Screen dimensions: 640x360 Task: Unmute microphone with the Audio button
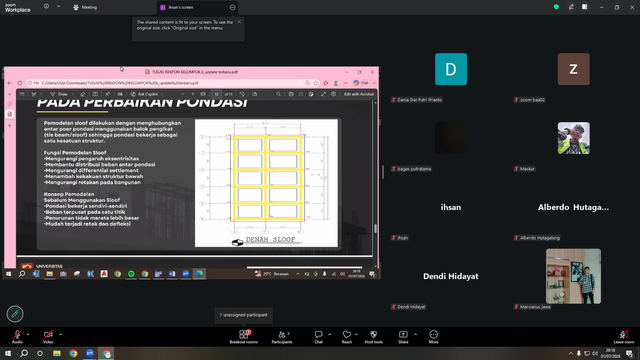[17, 337]
